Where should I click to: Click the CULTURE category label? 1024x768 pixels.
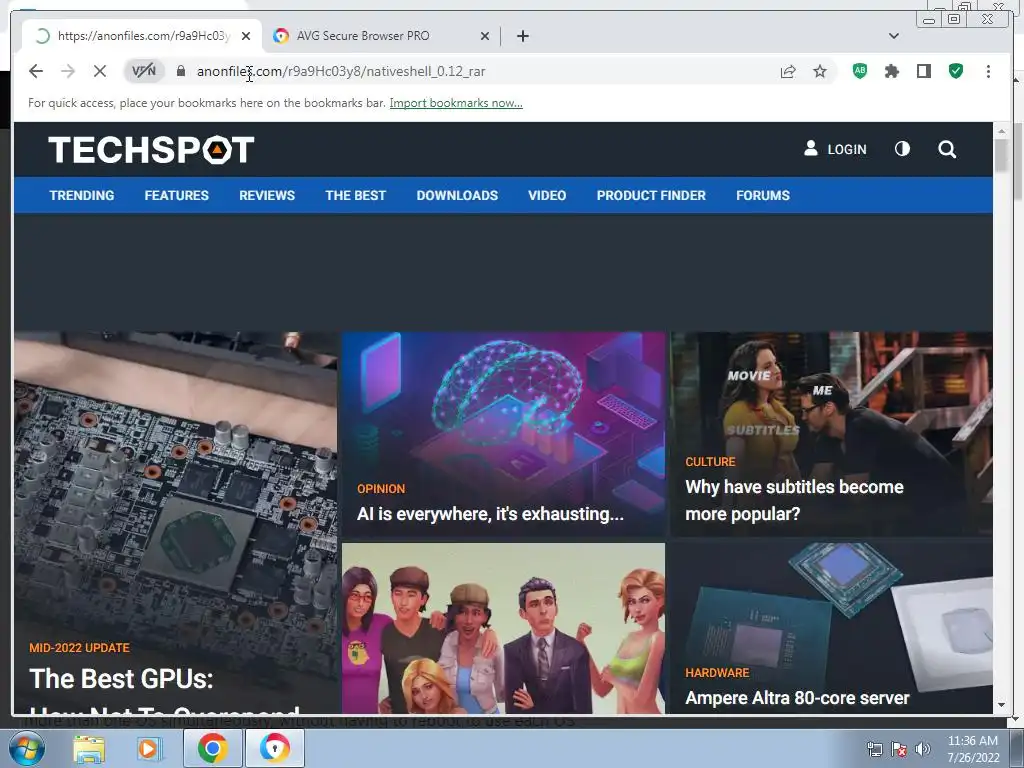tap(710, 462)
